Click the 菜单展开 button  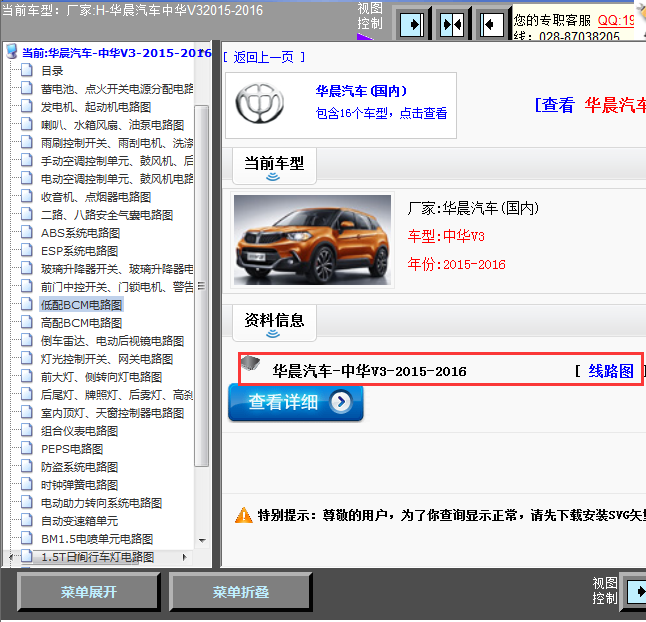click(x=89, y=592)
